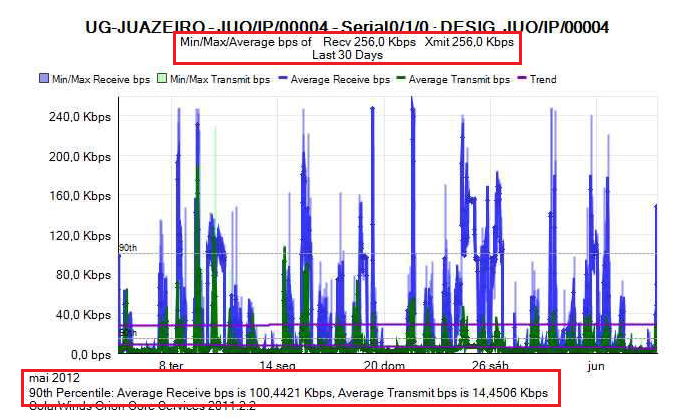The height and width of the screenshot is (419, 687).
Task: Click the Min/Max Receive bps legend swatch
Action: tap(44, 79)
